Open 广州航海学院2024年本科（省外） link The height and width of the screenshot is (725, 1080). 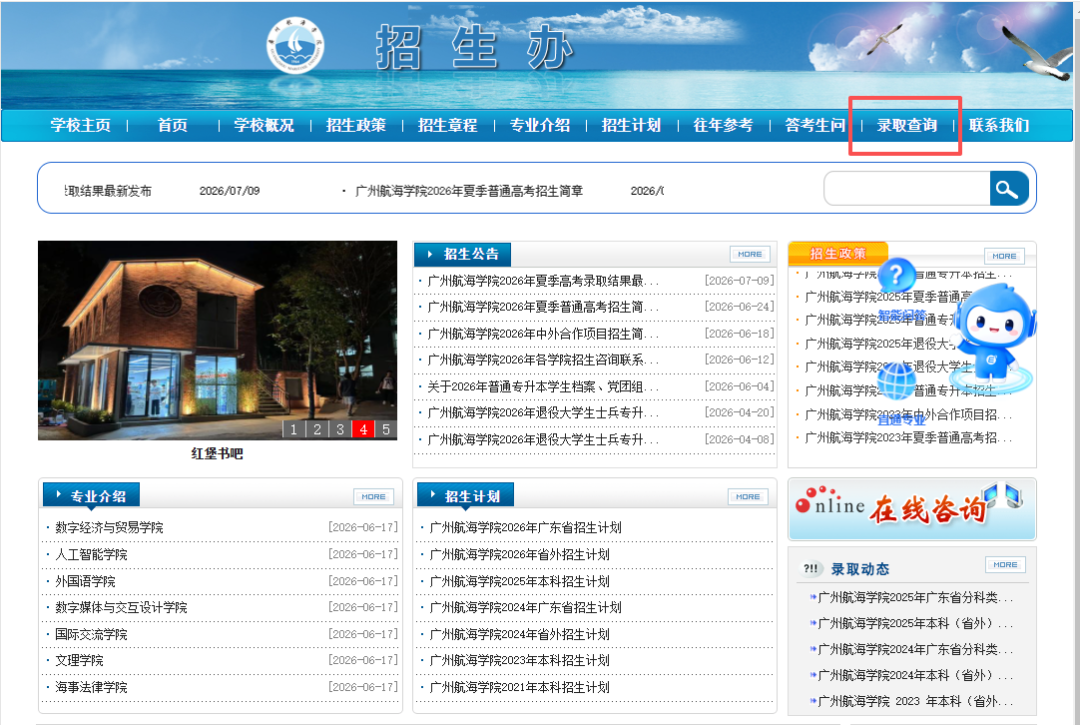click(x=915, y=675)
